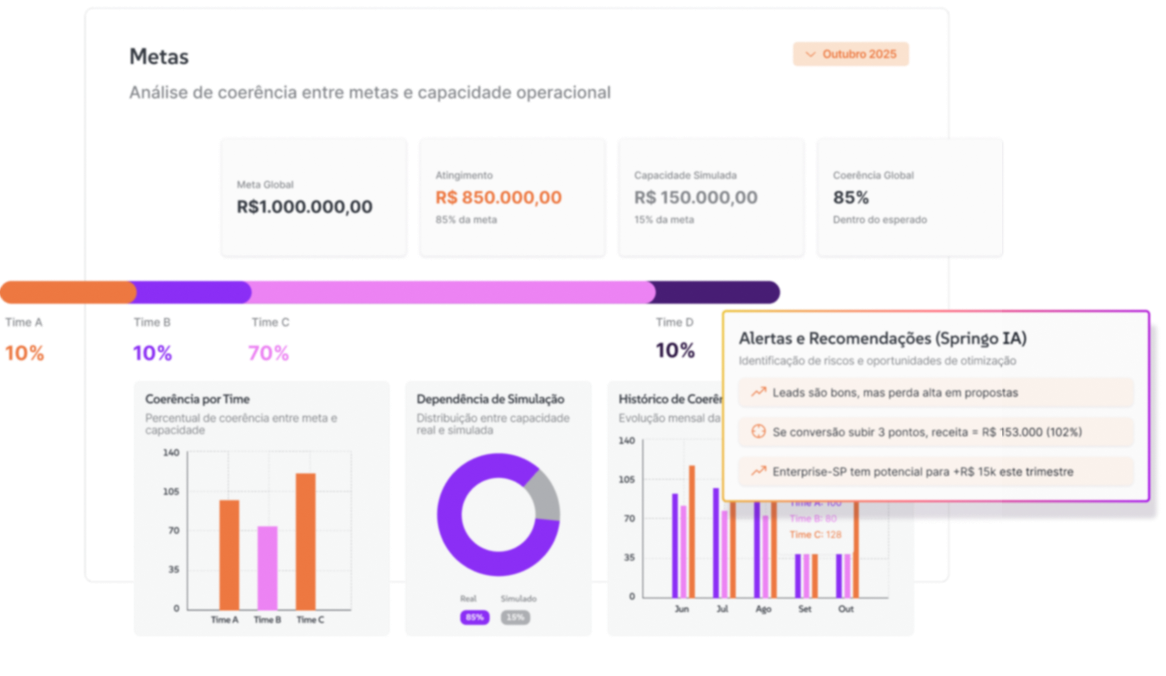Expand the Alertas e Recomendações panel header

(880, 339)
